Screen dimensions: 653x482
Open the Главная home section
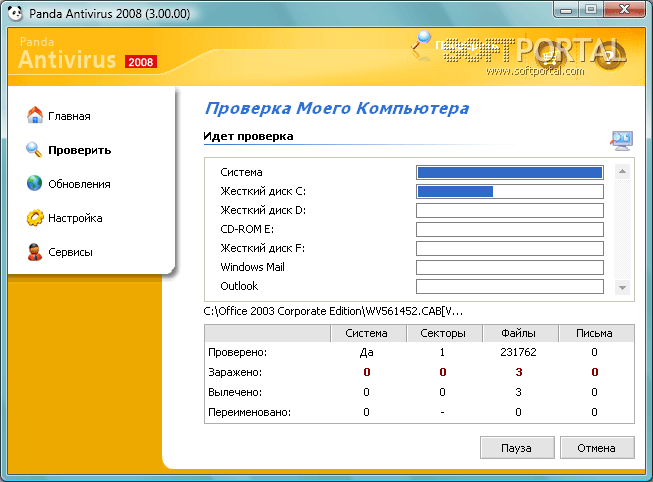tap(59, 115)
